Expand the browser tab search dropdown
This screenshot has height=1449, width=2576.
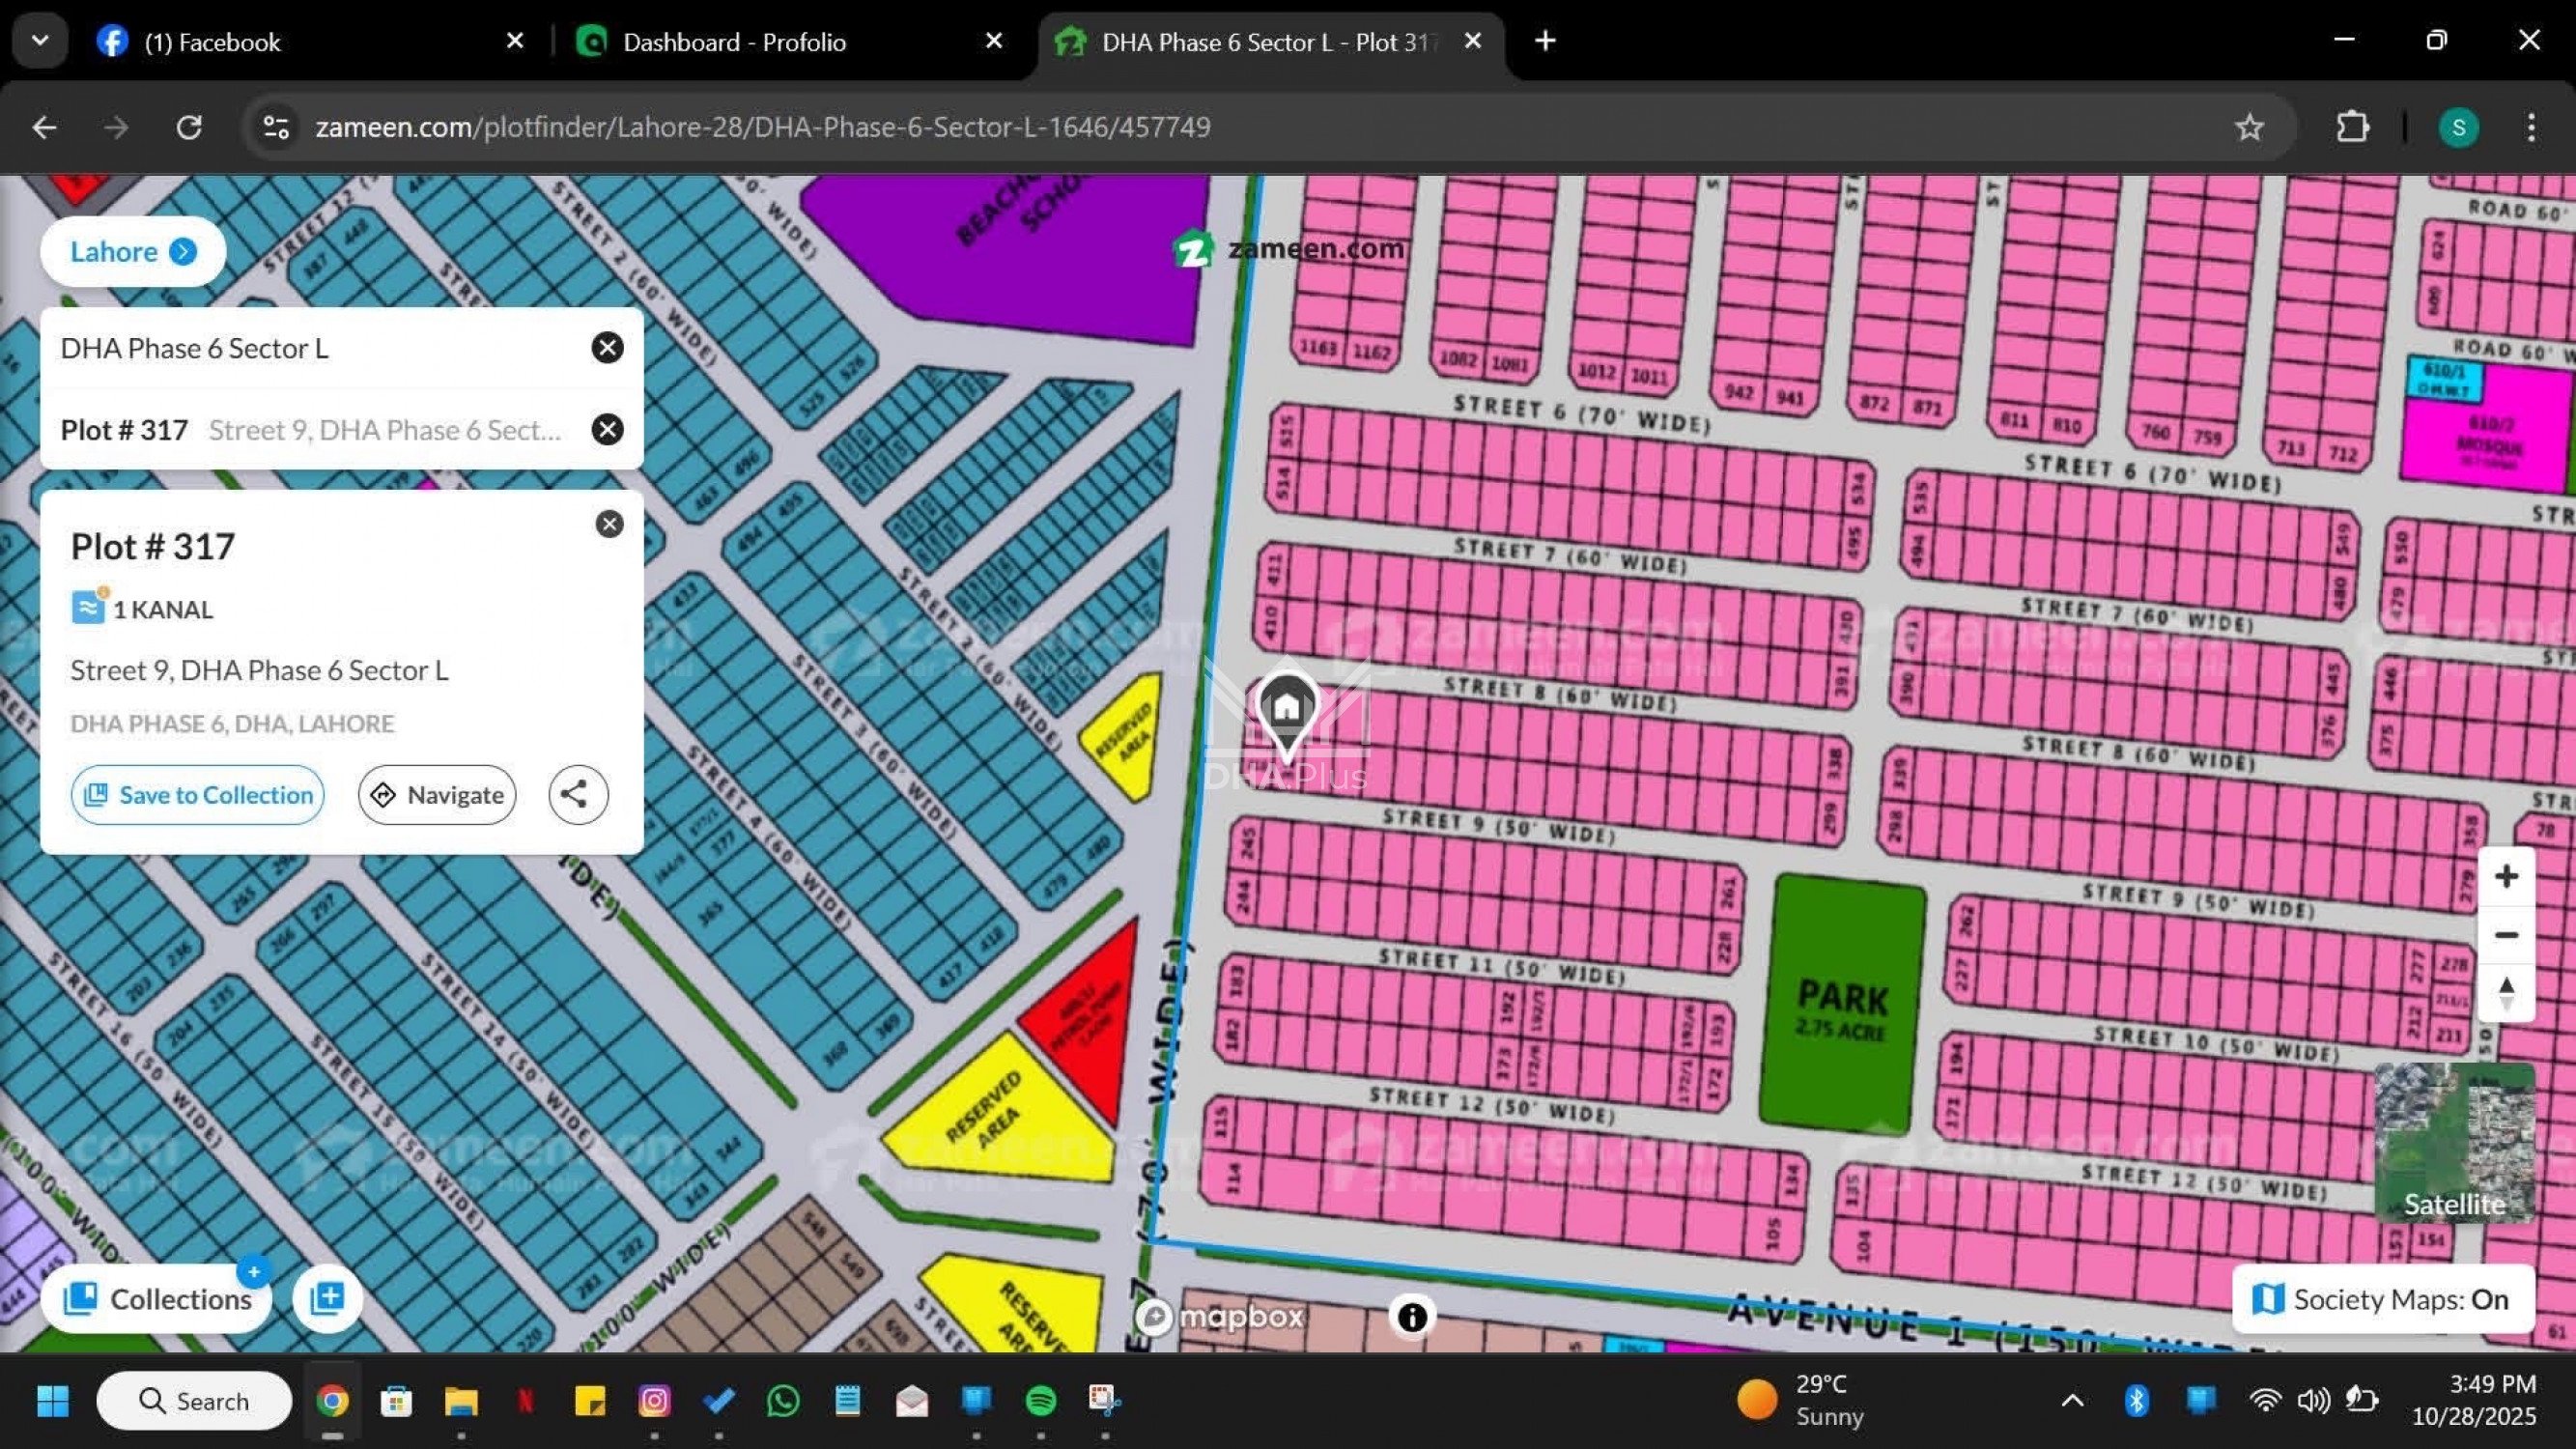click(40, 41)
